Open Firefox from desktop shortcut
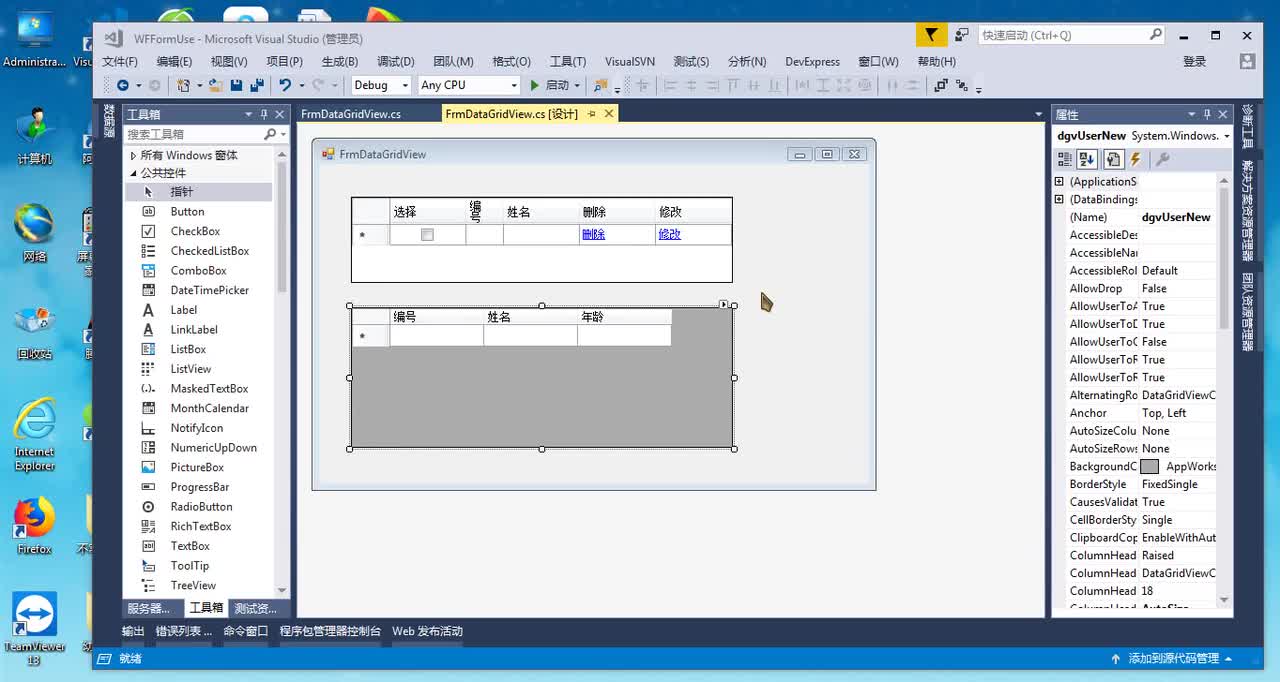This screenshot has width=1280, height=682. (x=34, y=525)
